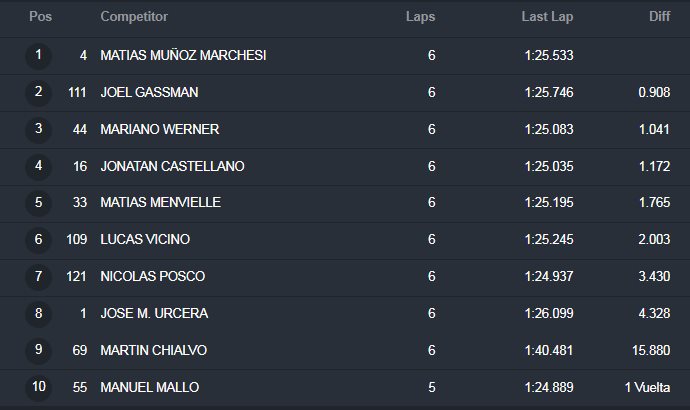This screenshot has width=690, height=410.
Task: Click NICOLAS POSCO competitor name
Action: 153,276
